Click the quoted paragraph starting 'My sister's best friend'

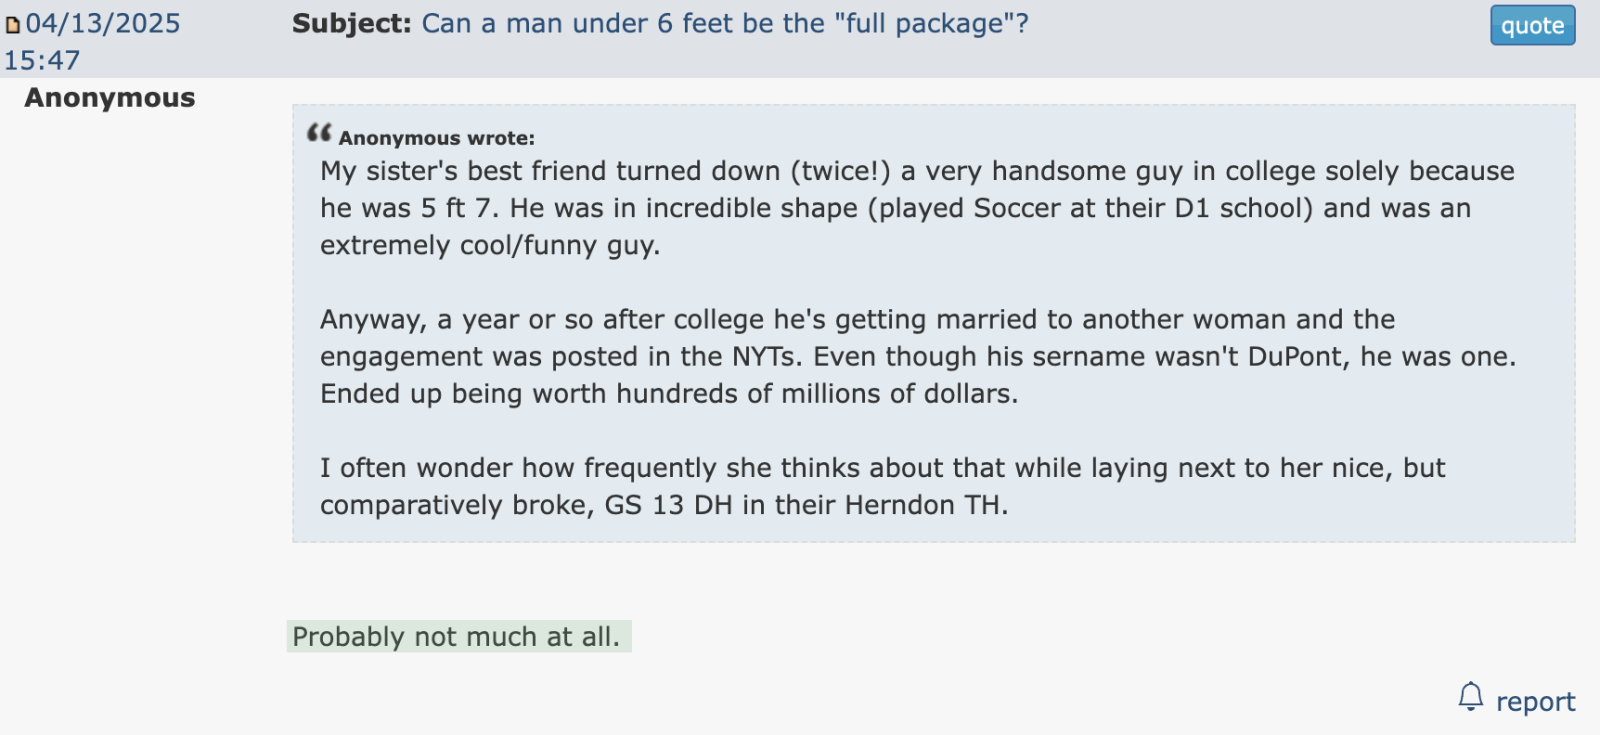[918, 208]
